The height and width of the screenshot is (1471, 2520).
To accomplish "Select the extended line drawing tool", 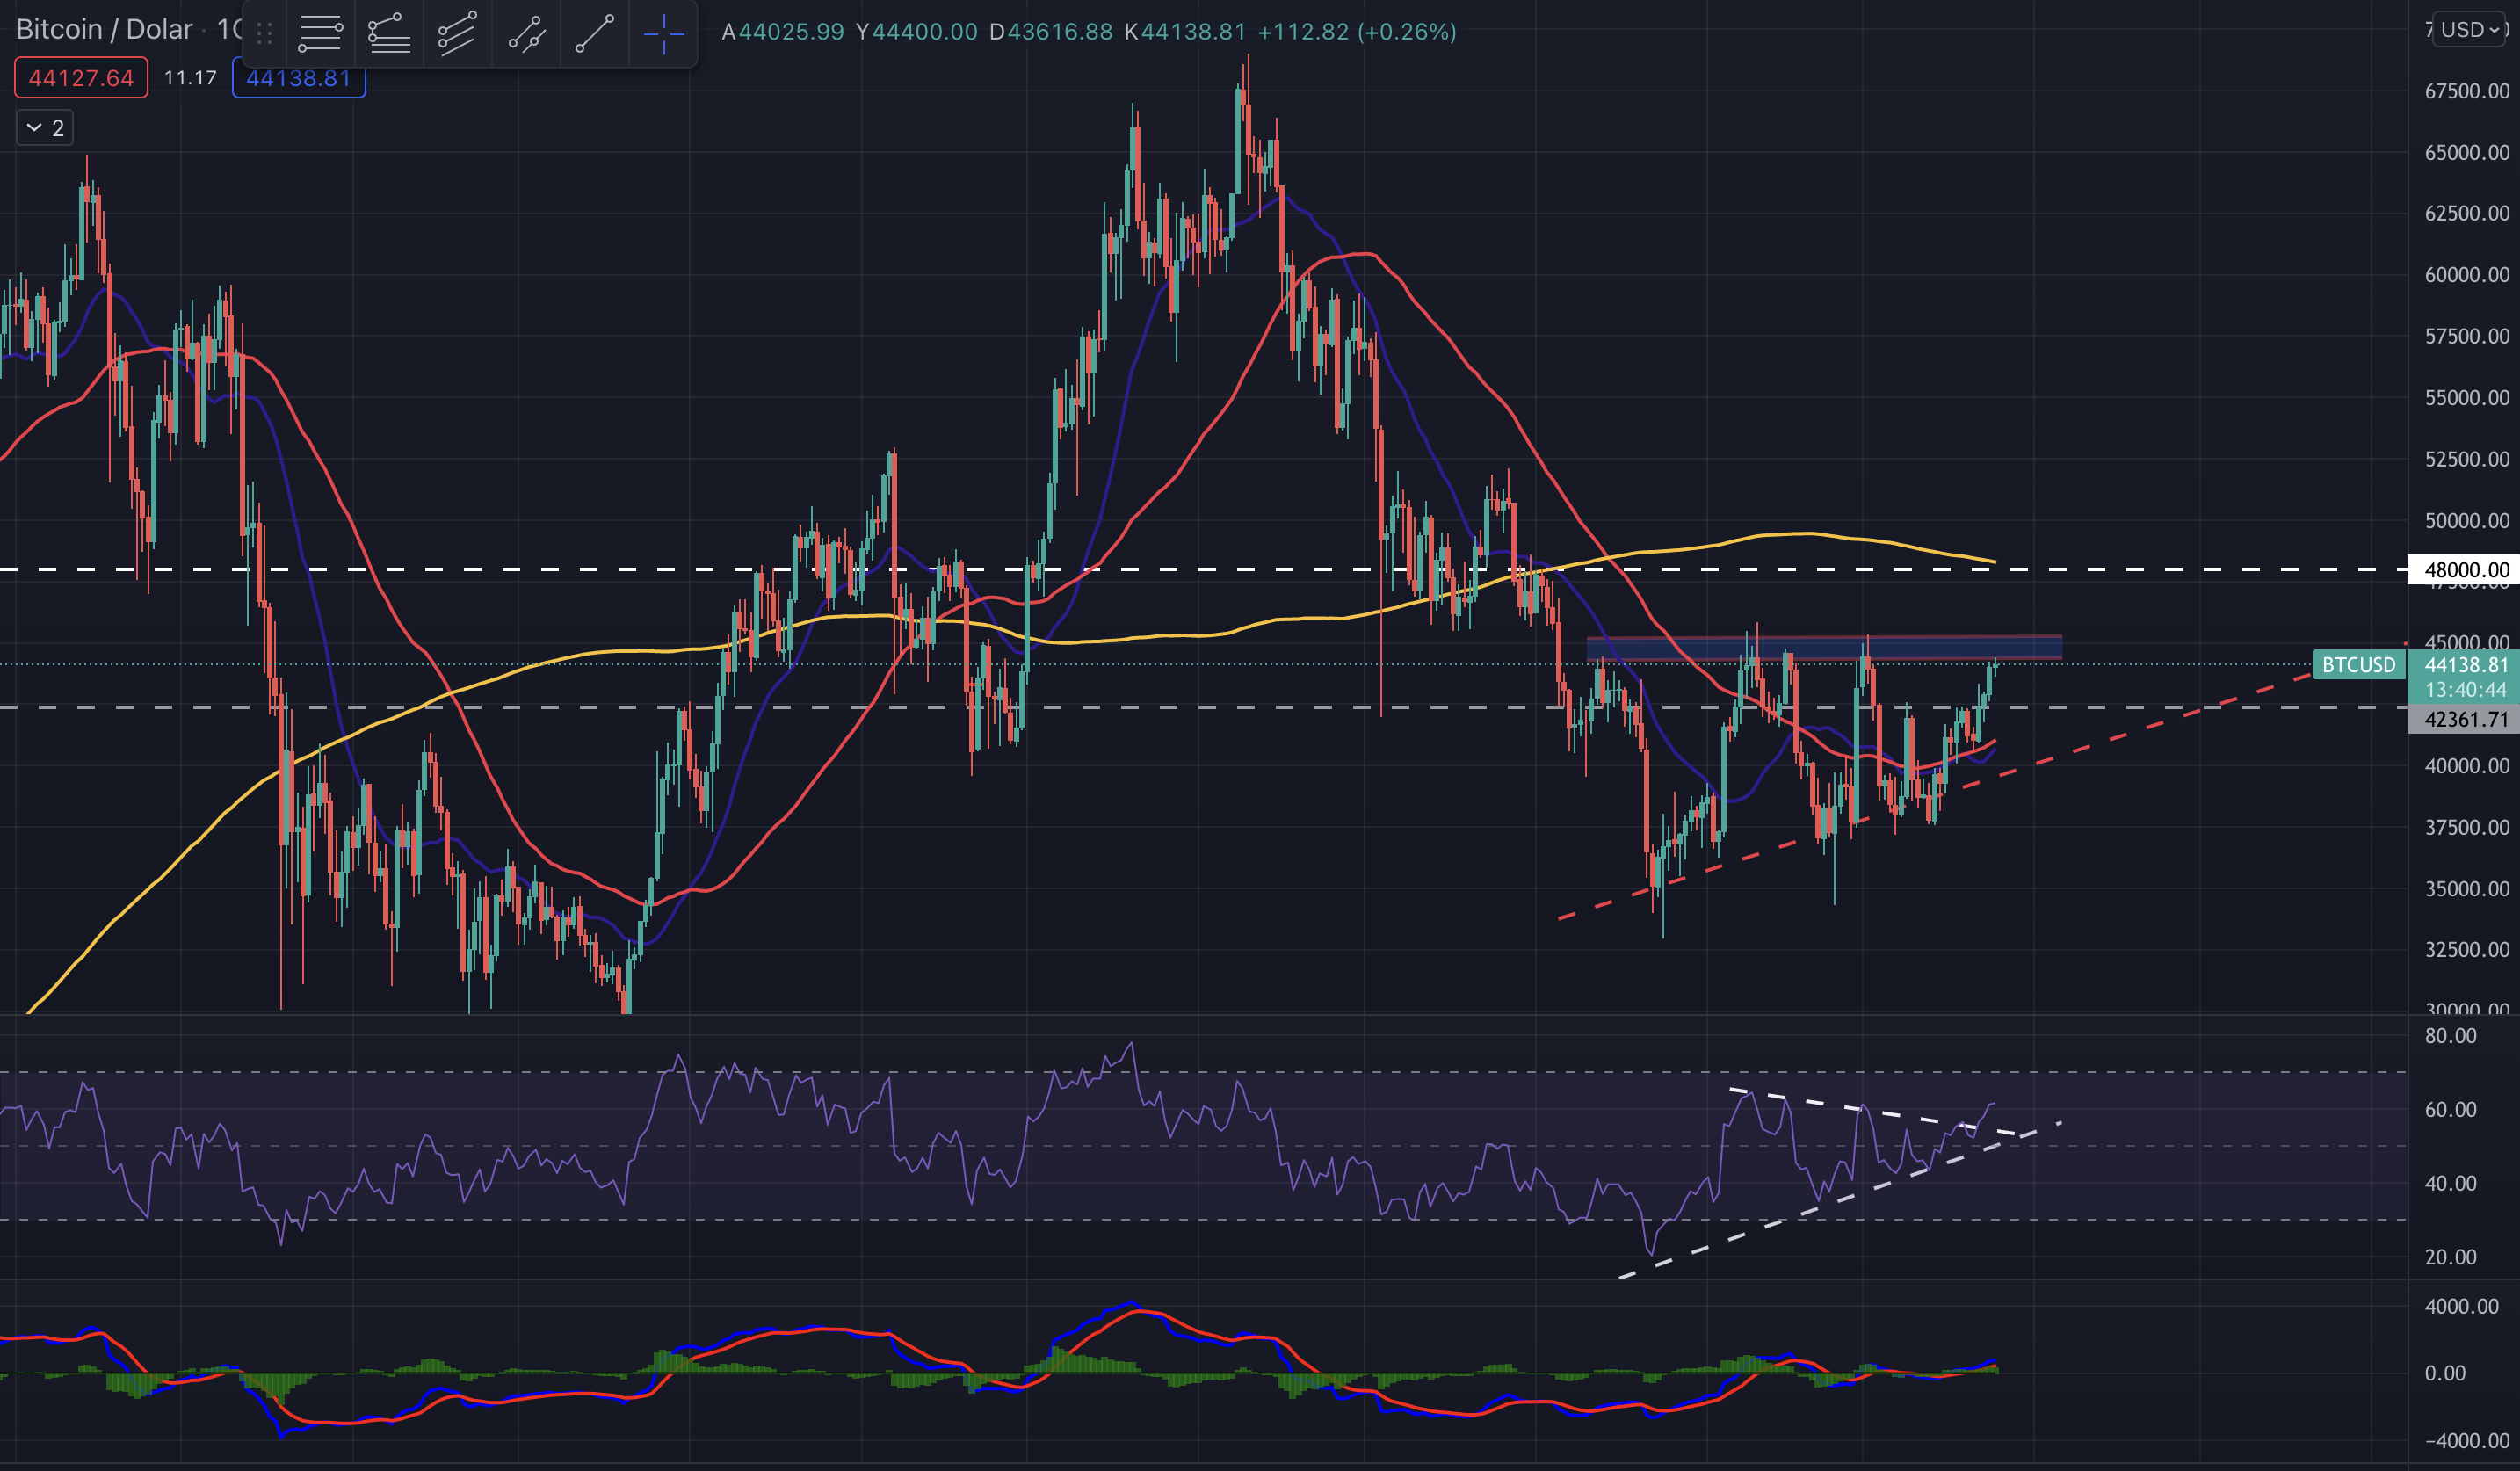I will pos(526,33).
